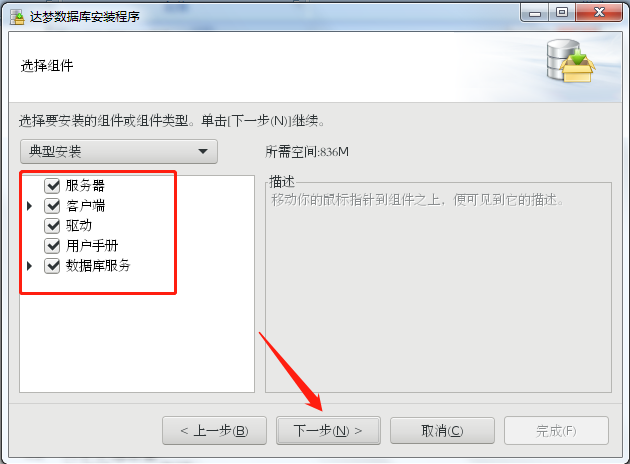The width and height of the screenshot is (630, 464).
Task: Maximize the installer window
Action: 562,12
